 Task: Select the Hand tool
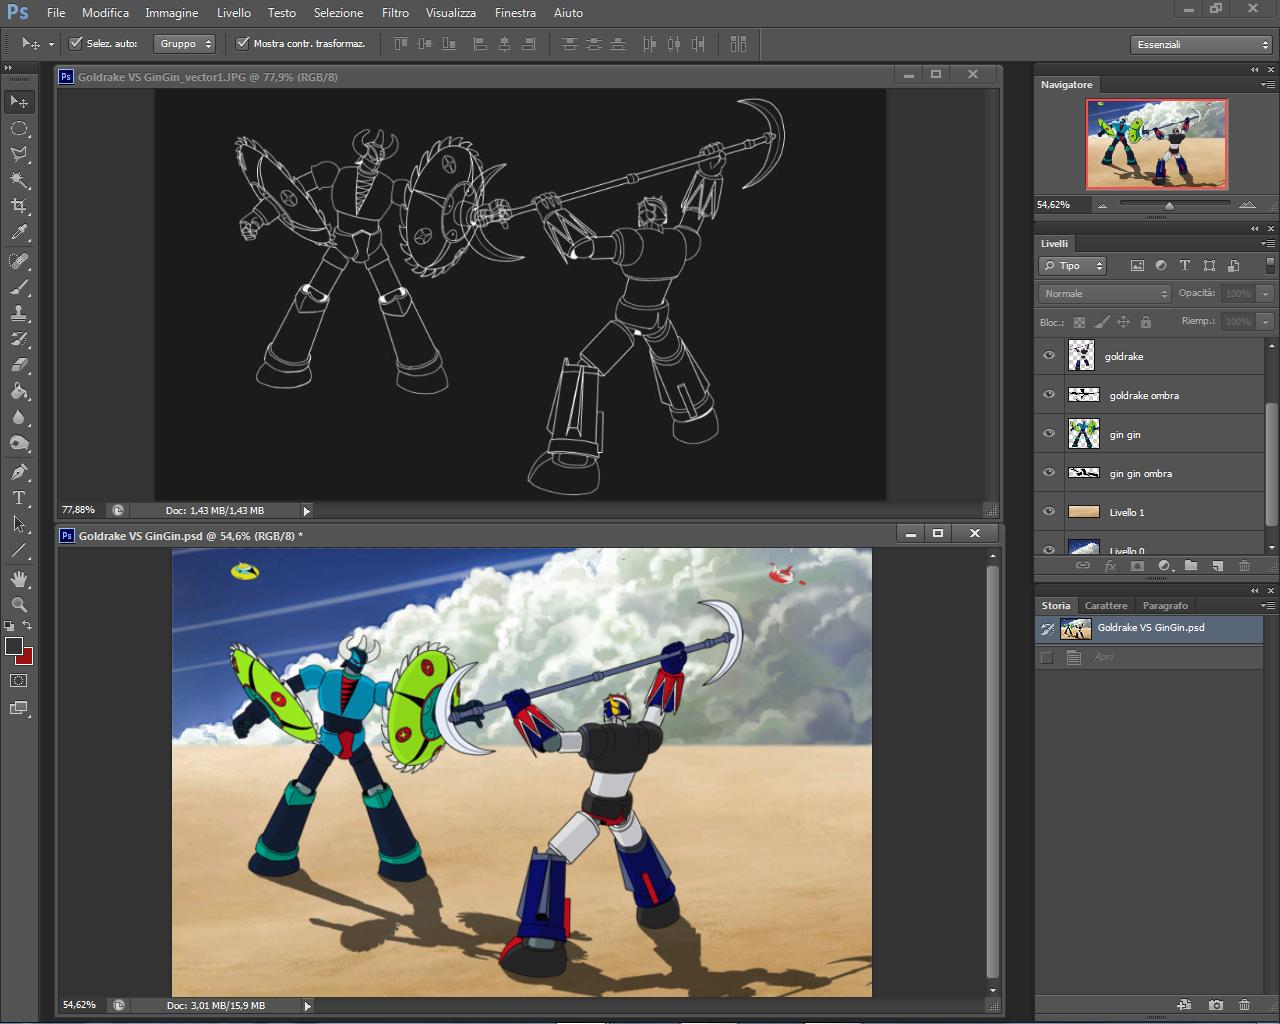[19, 579]
